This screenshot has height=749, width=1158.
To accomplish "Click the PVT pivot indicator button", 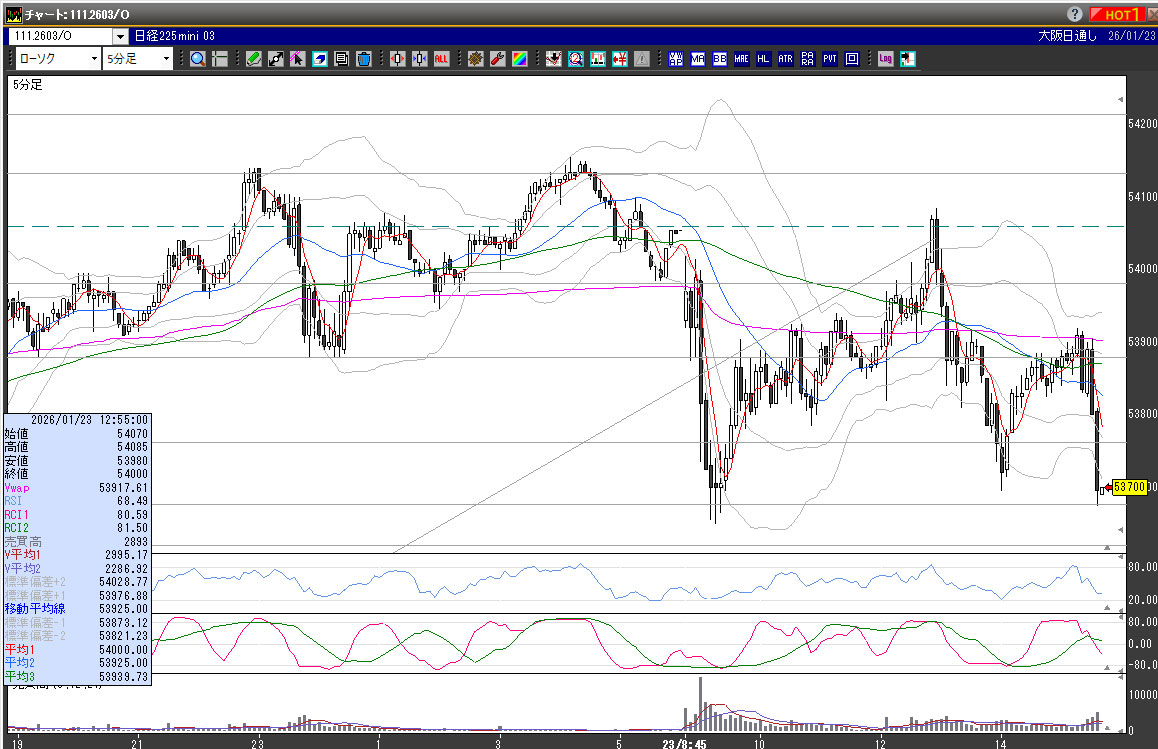I will (x=829, y=59).
